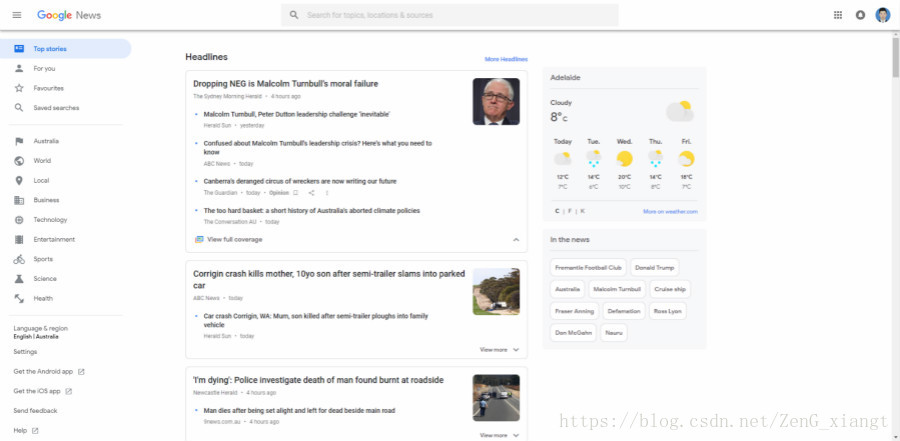
Task: Click the Send feedback link
Action: (36, 411)
